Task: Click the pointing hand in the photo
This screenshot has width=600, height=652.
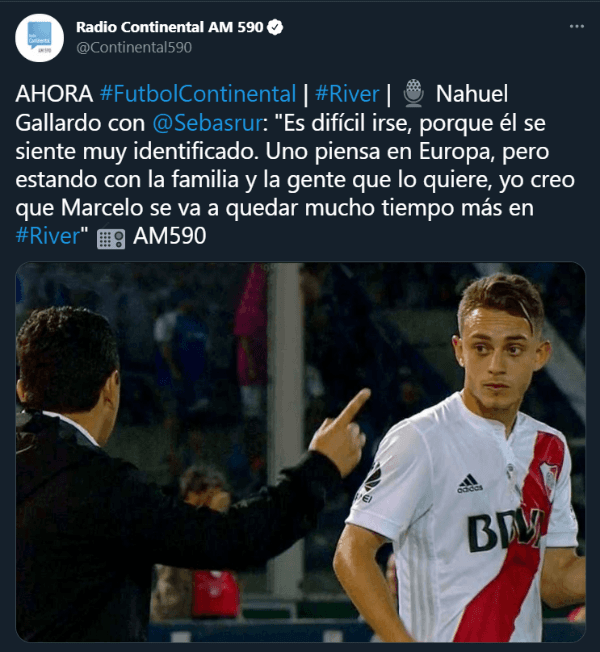Action: point(339,432)
